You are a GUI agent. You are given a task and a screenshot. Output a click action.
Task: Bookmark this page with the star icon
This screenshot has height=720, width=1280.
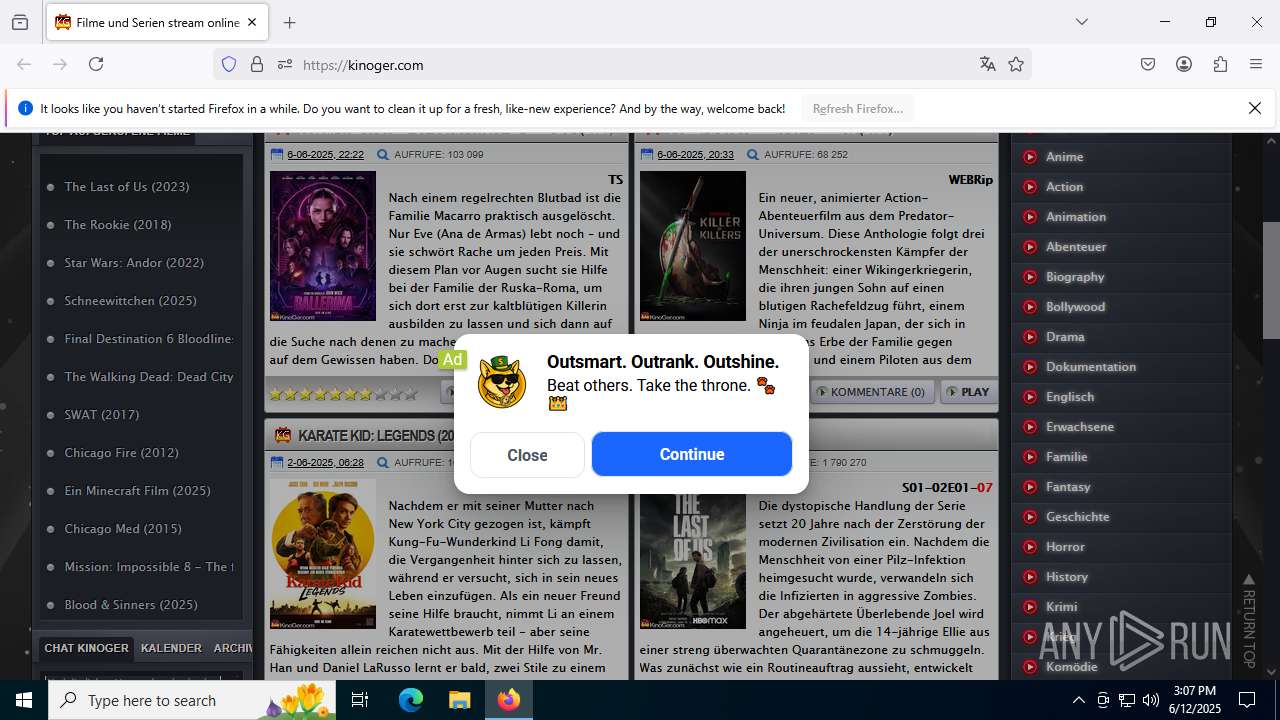pos(1016,64)
